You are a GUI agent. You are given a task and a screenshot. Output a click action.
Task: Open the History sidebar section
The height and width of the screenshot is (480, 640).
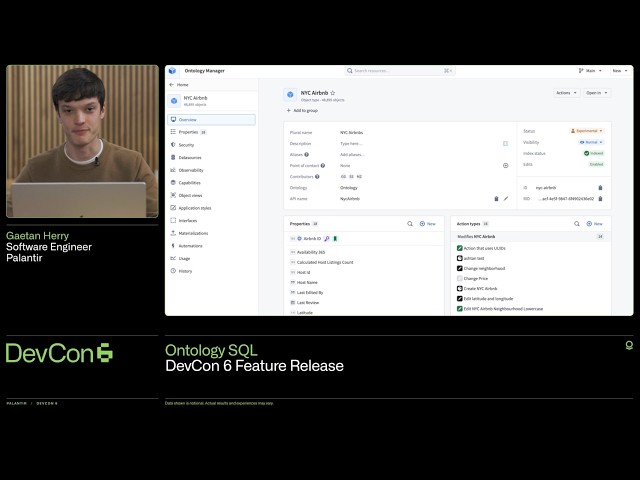211,271
